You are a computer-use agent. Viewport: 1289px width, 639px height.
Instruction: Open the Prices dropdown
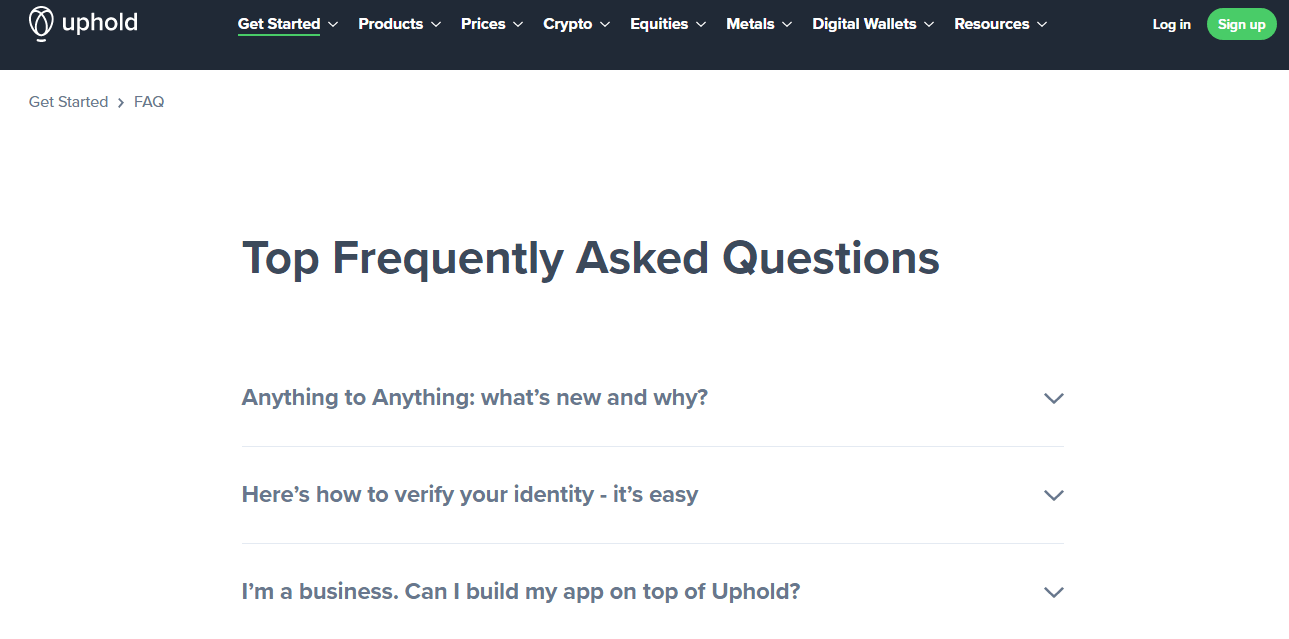tap(483, 23)
